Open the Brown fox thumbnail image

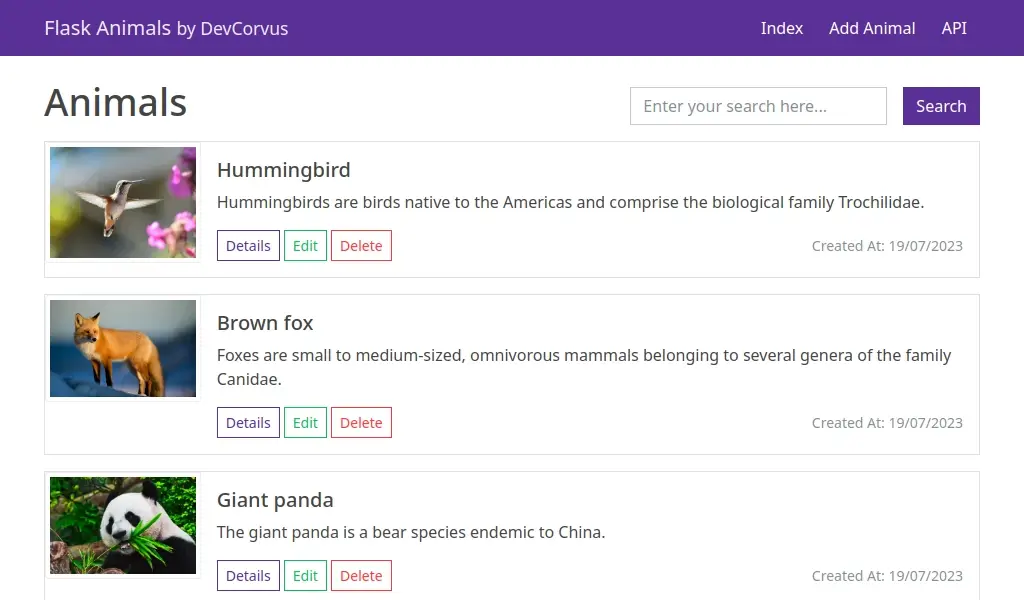(x=123, y=348)
